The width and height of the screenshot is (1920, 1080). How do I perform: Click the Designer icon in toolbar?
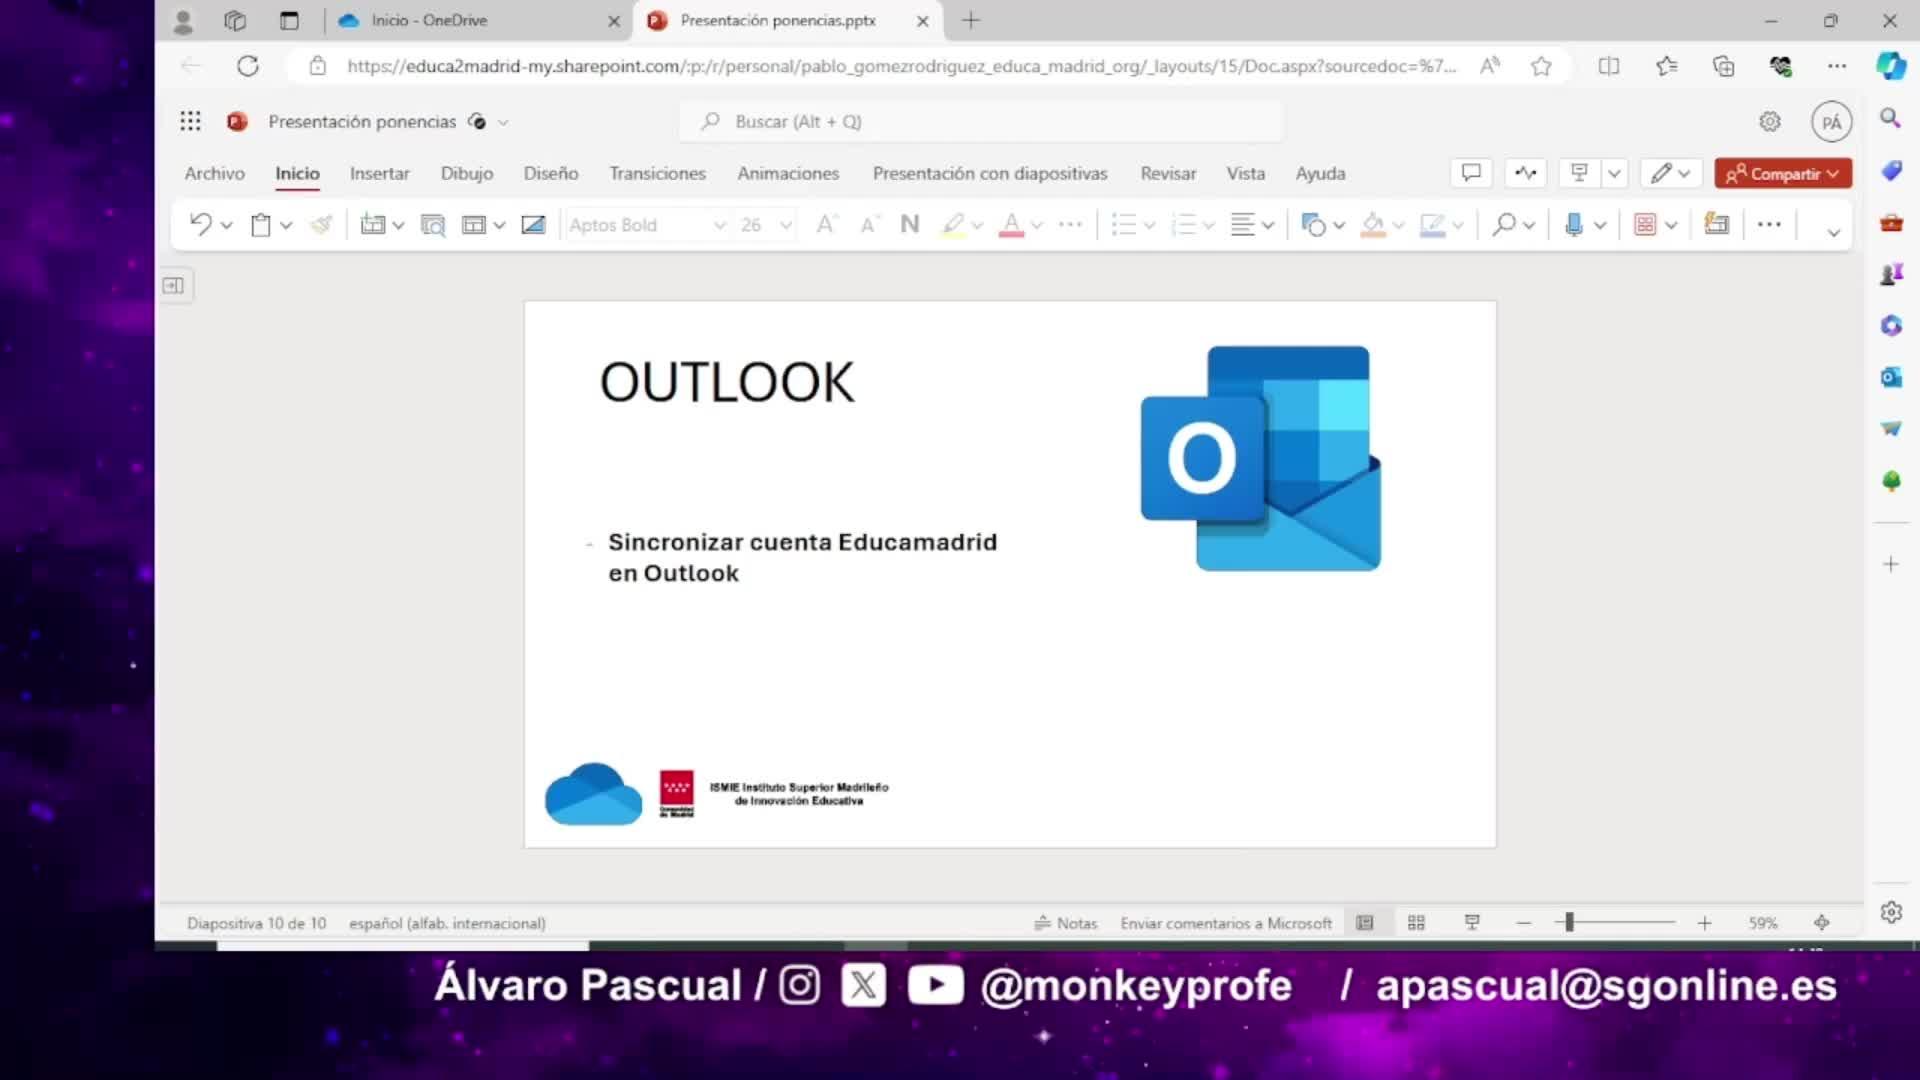[x=1716, y=224]
